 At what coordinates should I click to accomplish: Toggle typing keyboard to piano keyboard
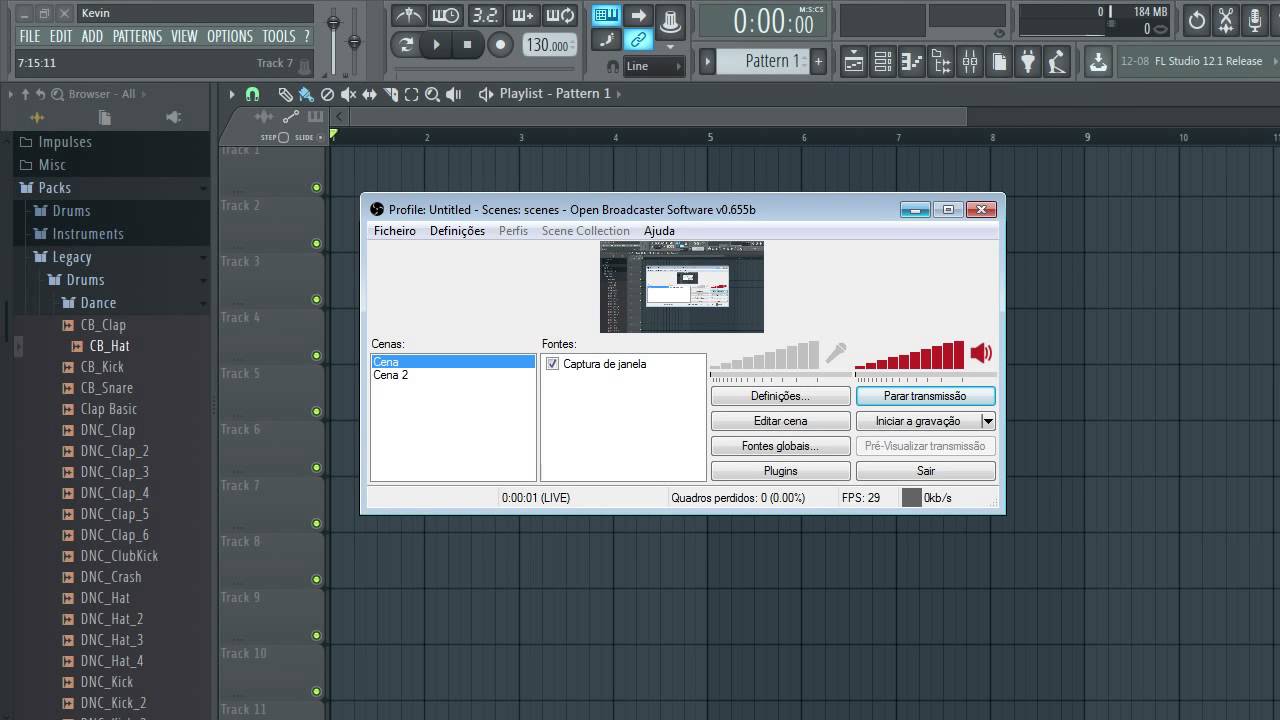point(606,15)
